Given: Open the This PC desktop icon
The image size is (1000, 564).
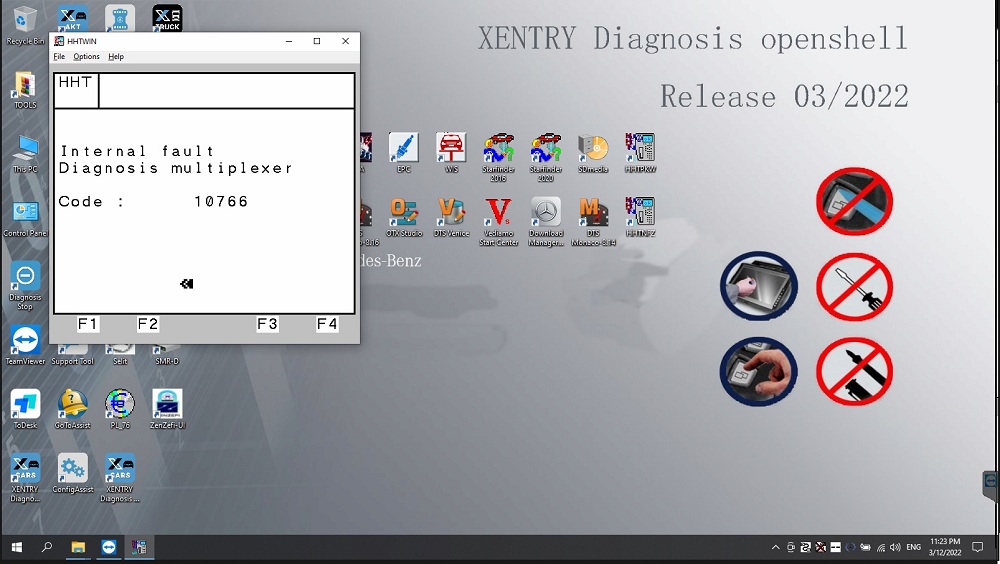Looking at the screenshot, I should point(25,154).
